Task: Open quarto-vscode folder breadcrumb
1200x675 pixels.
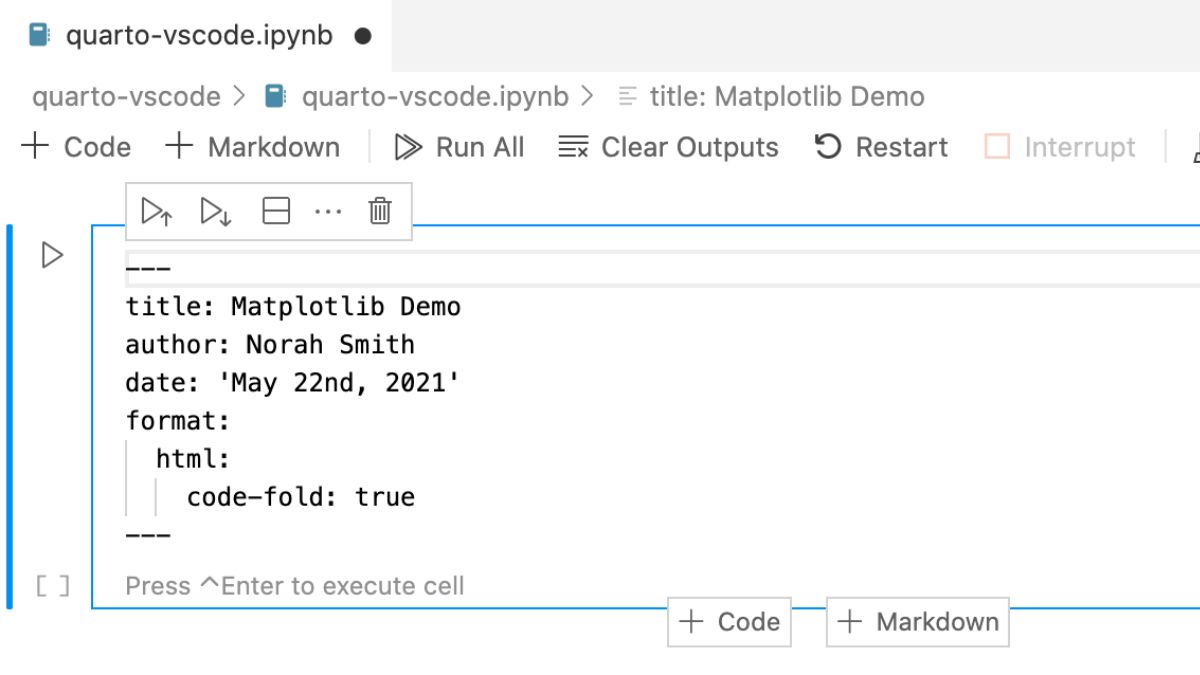Action: tap(126, 97)
